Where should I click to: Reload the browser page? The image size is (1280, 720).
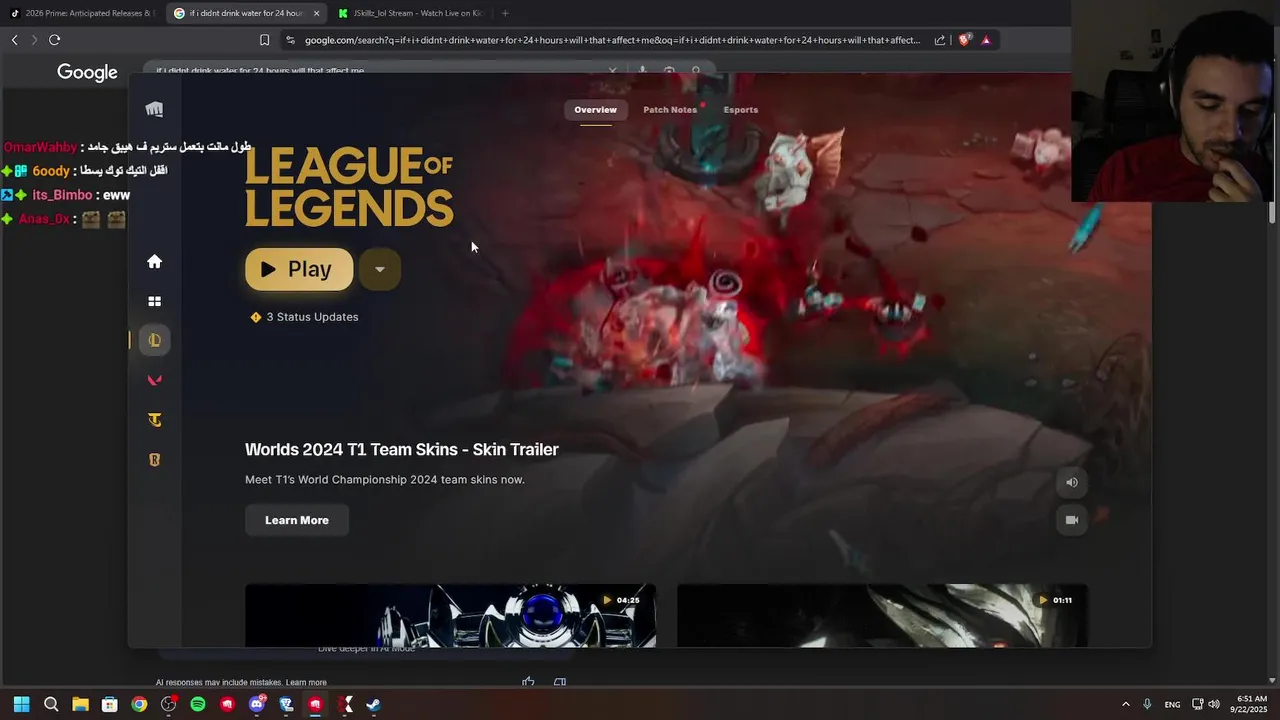pyautogui.click(x=54, y=40)
